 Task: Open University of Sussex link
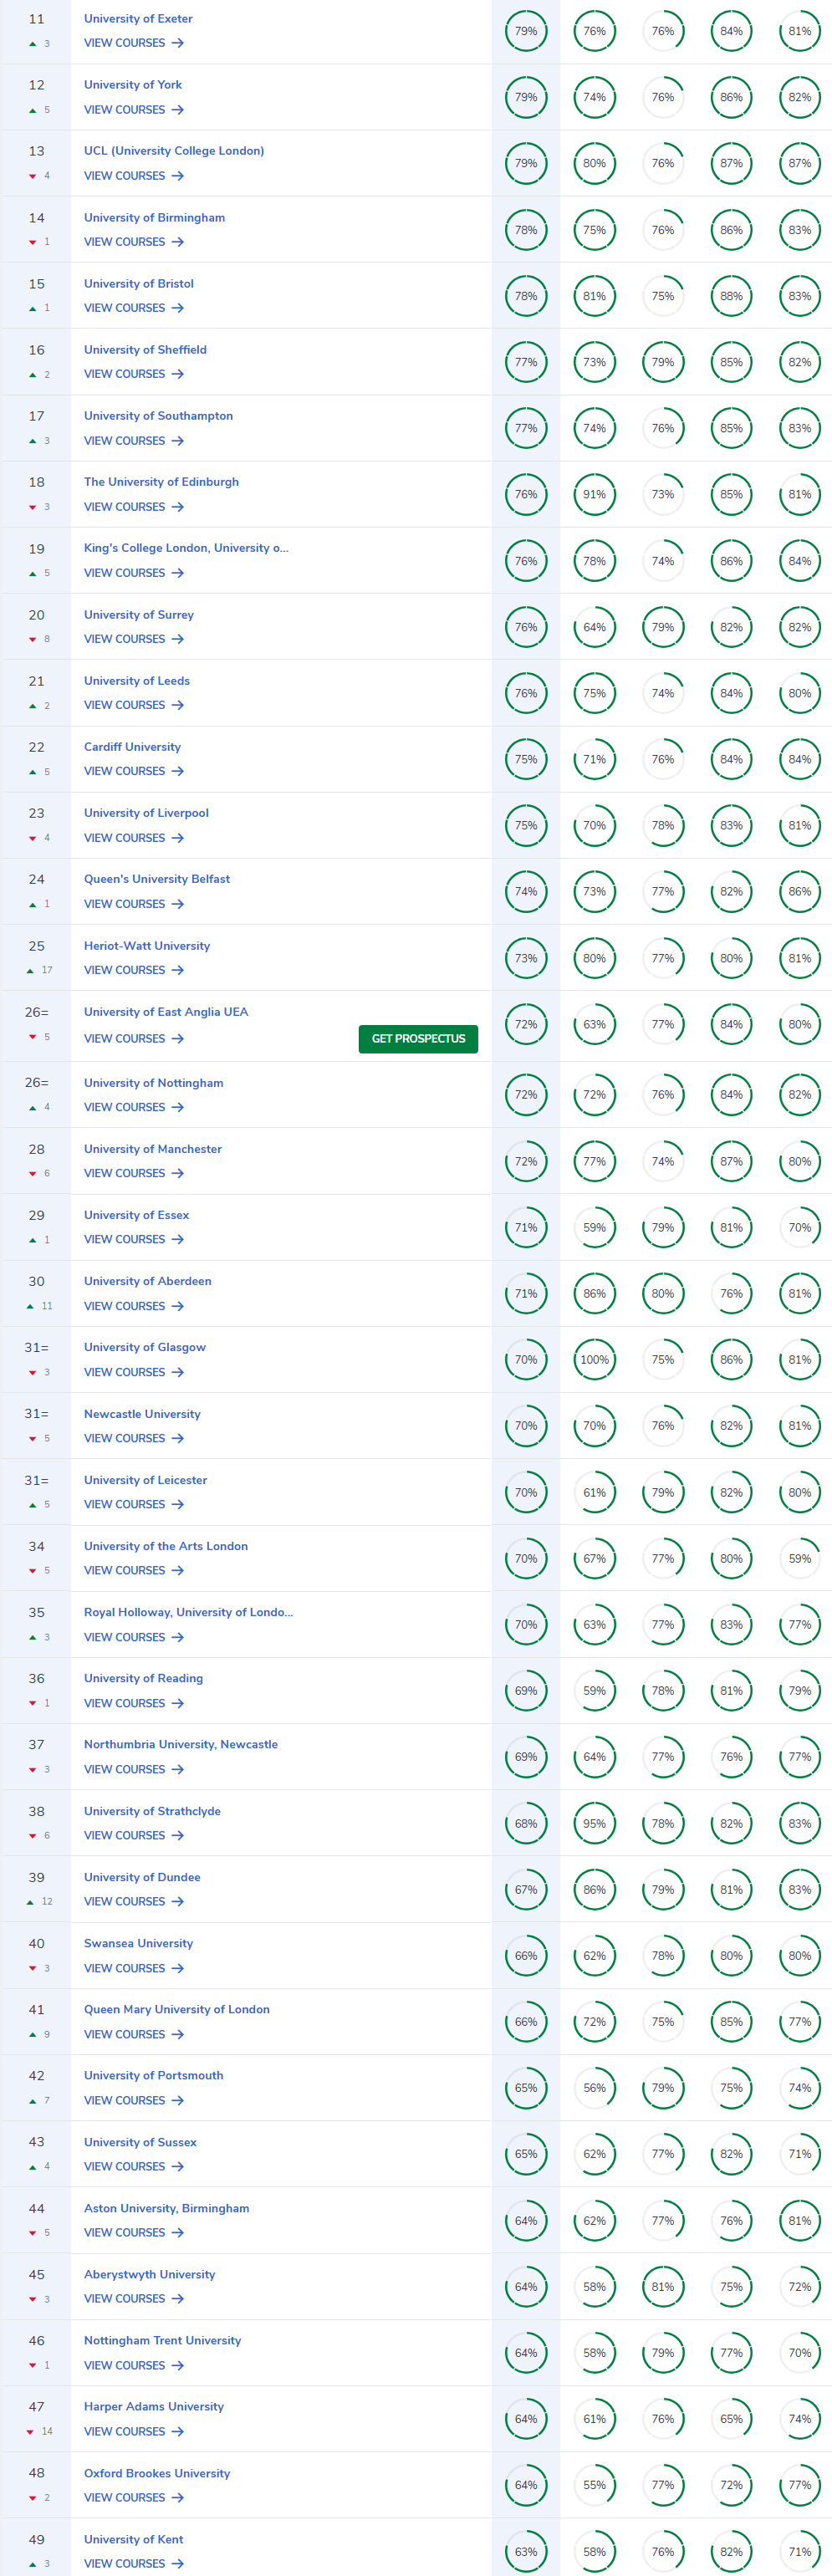(x=140, y=2141)
